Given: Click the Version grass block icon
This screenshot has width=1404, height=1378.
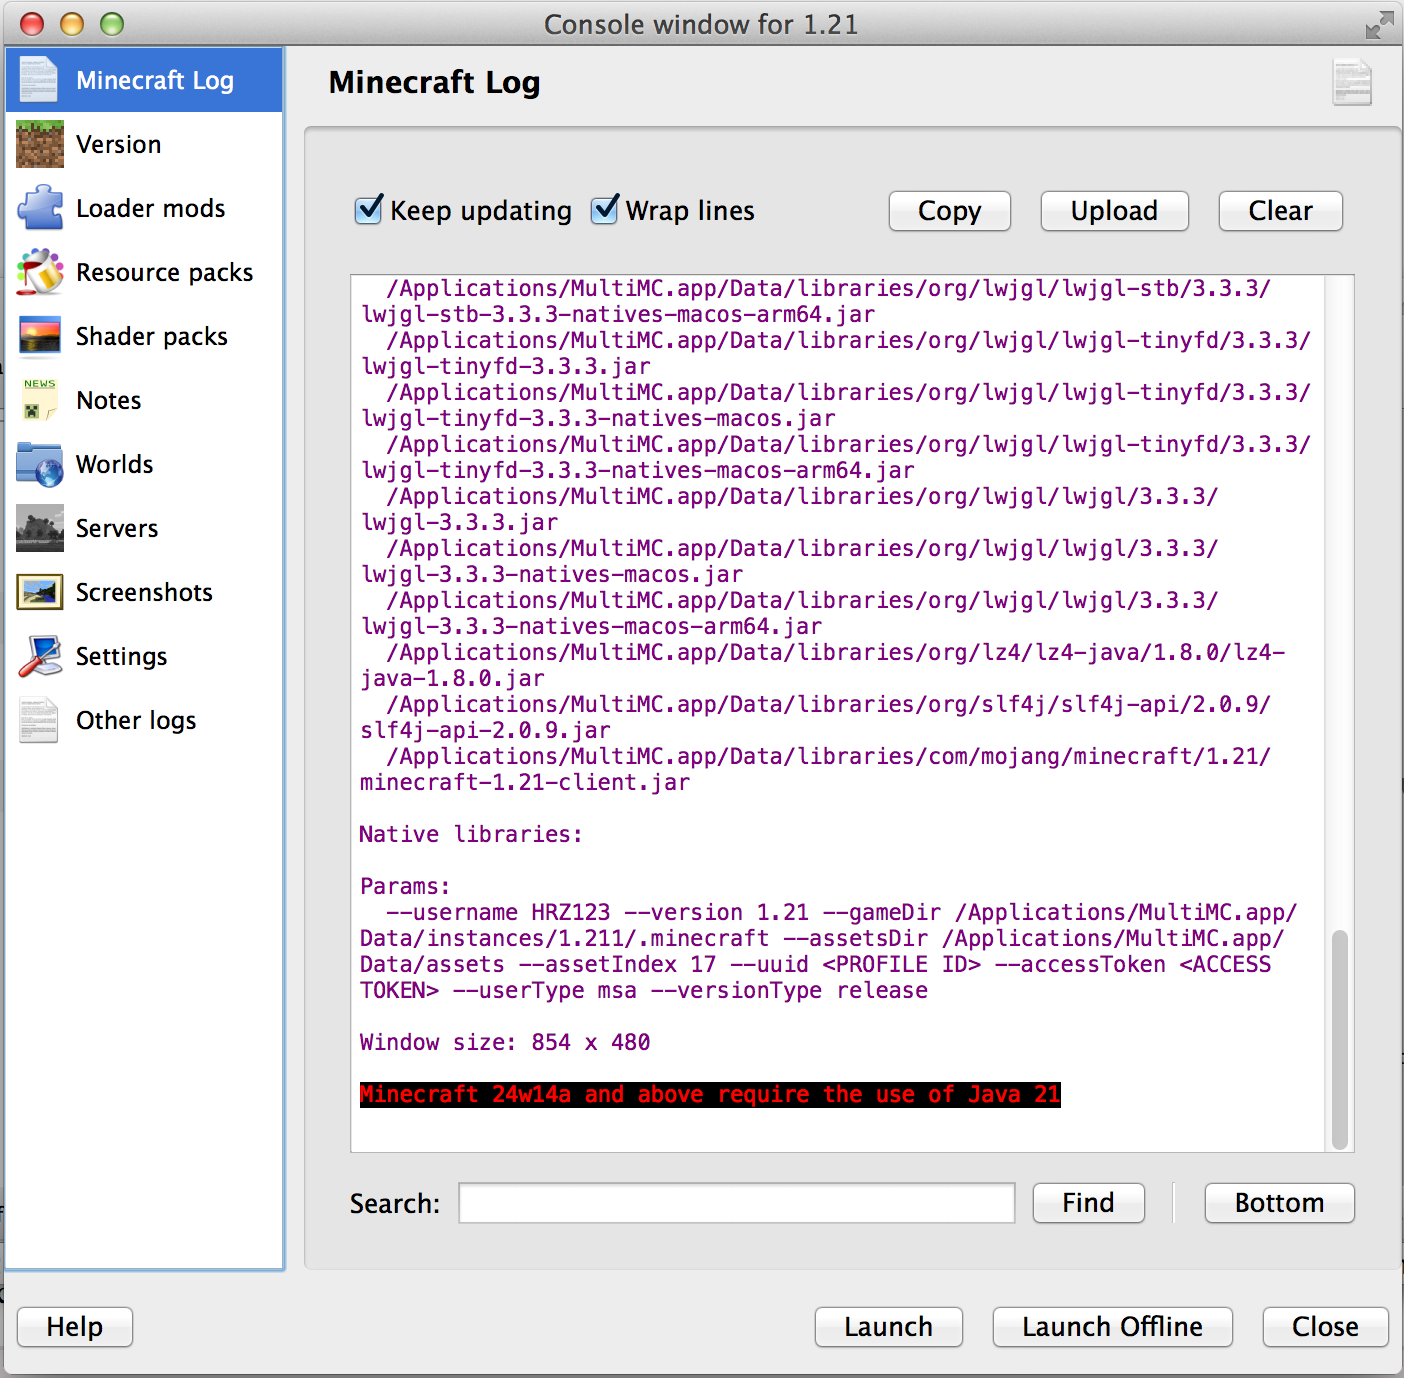Looking at the screenshot, I should coord(40,144).
